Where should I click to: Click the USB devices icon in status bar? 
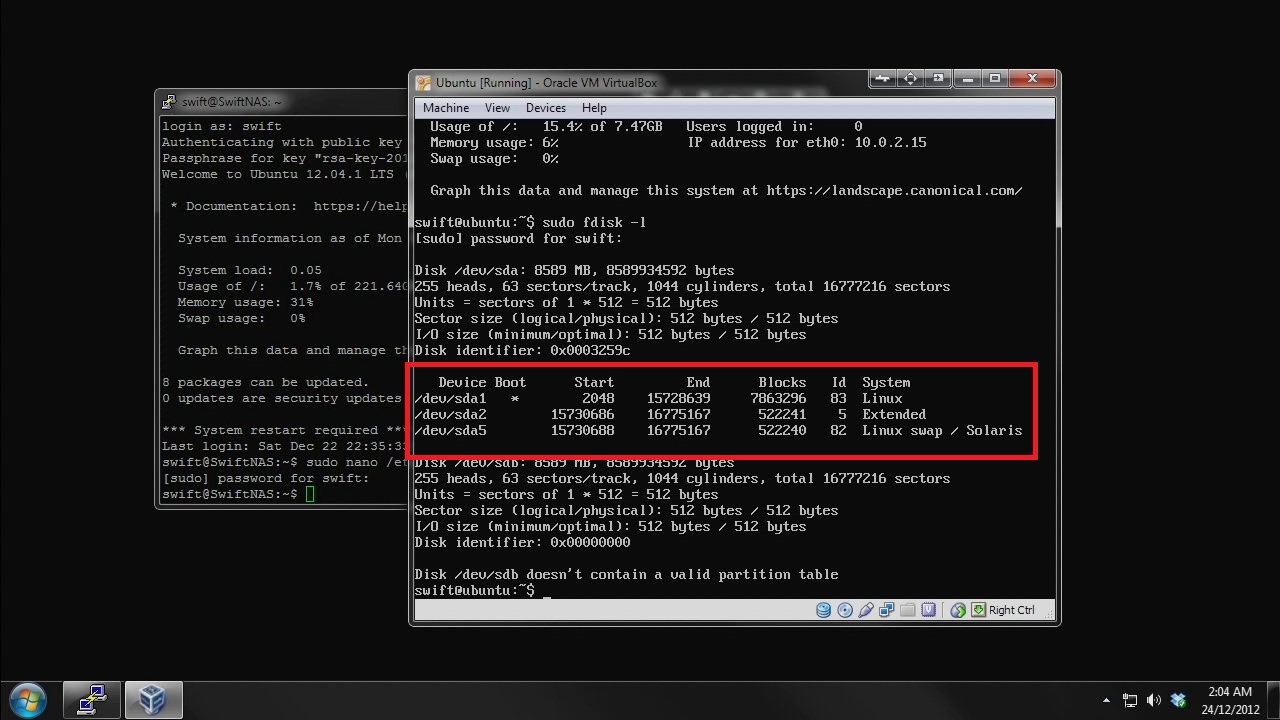pyautogui.click(x=866, y=610)
